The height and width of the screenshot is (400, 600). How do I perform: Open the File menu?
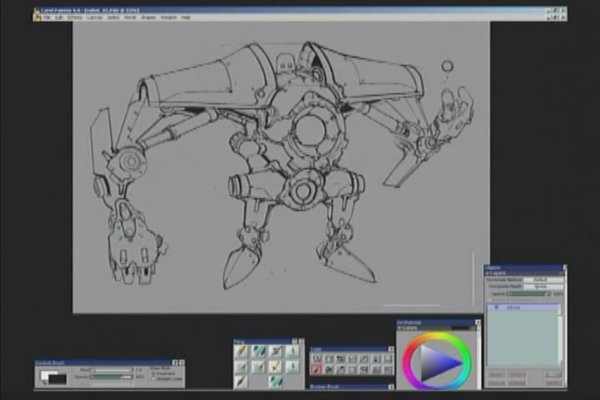point(47,18)
